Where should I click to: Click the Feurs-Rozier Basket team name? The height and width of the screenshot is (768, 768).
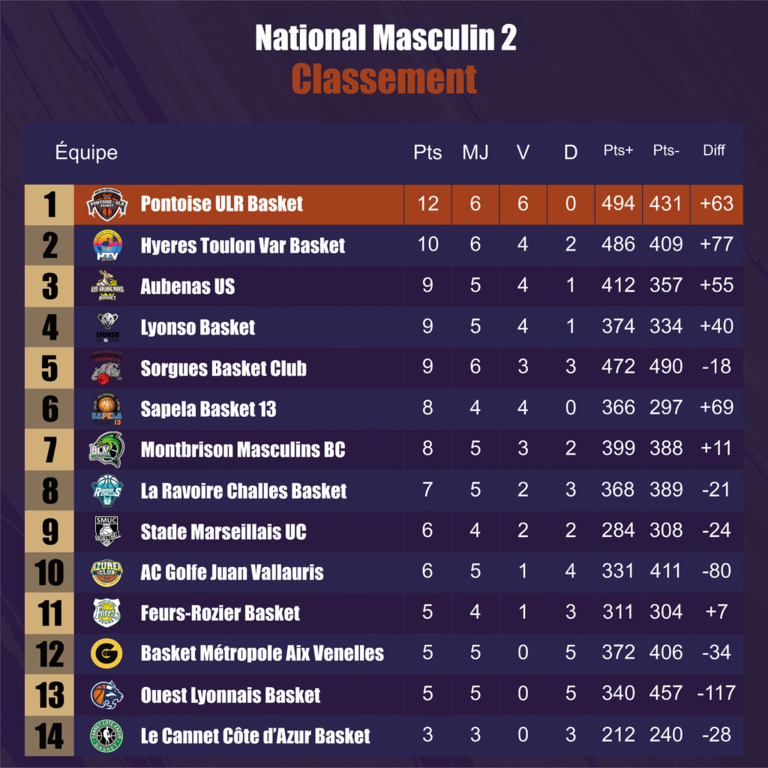220,613
